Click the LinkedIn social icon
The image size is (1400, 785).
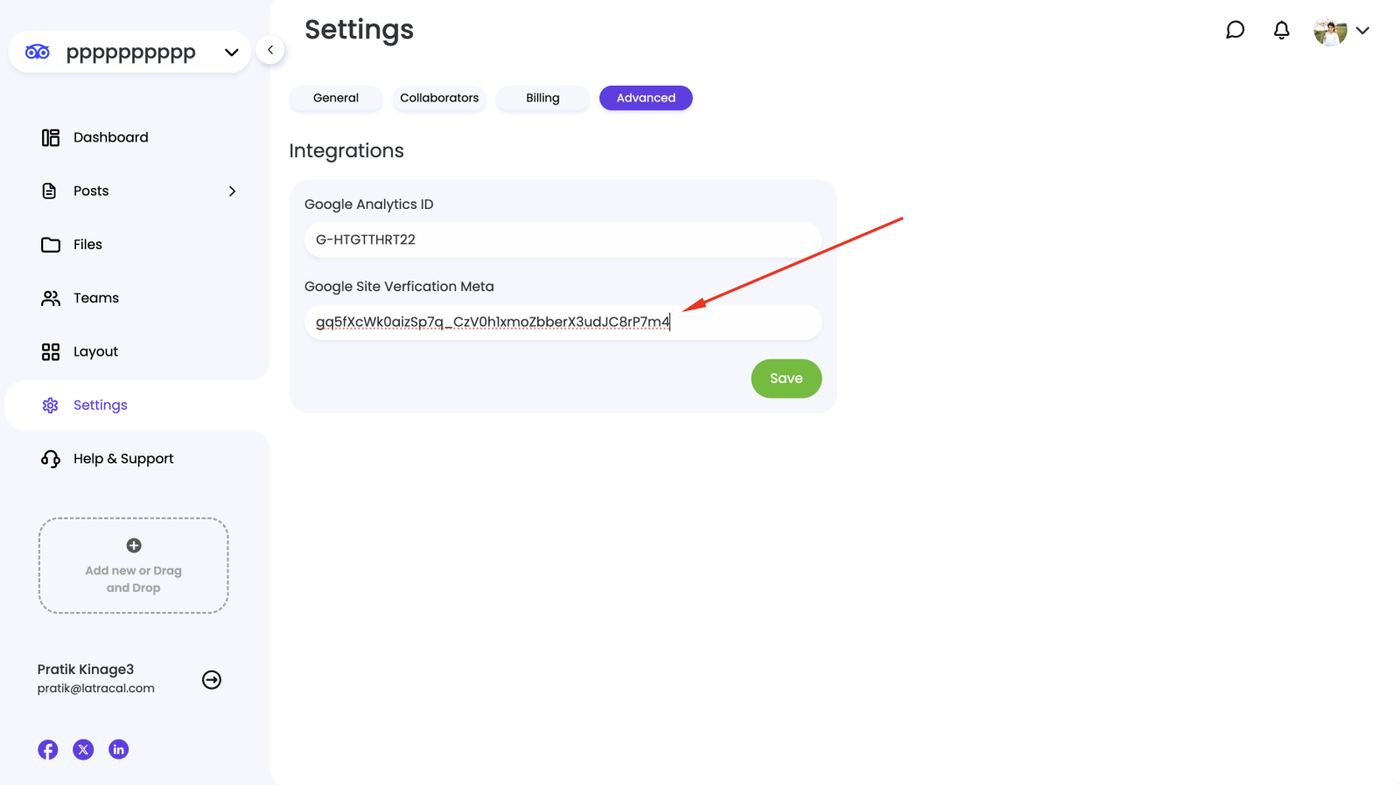pyautogui.click(x=118, y=749)
